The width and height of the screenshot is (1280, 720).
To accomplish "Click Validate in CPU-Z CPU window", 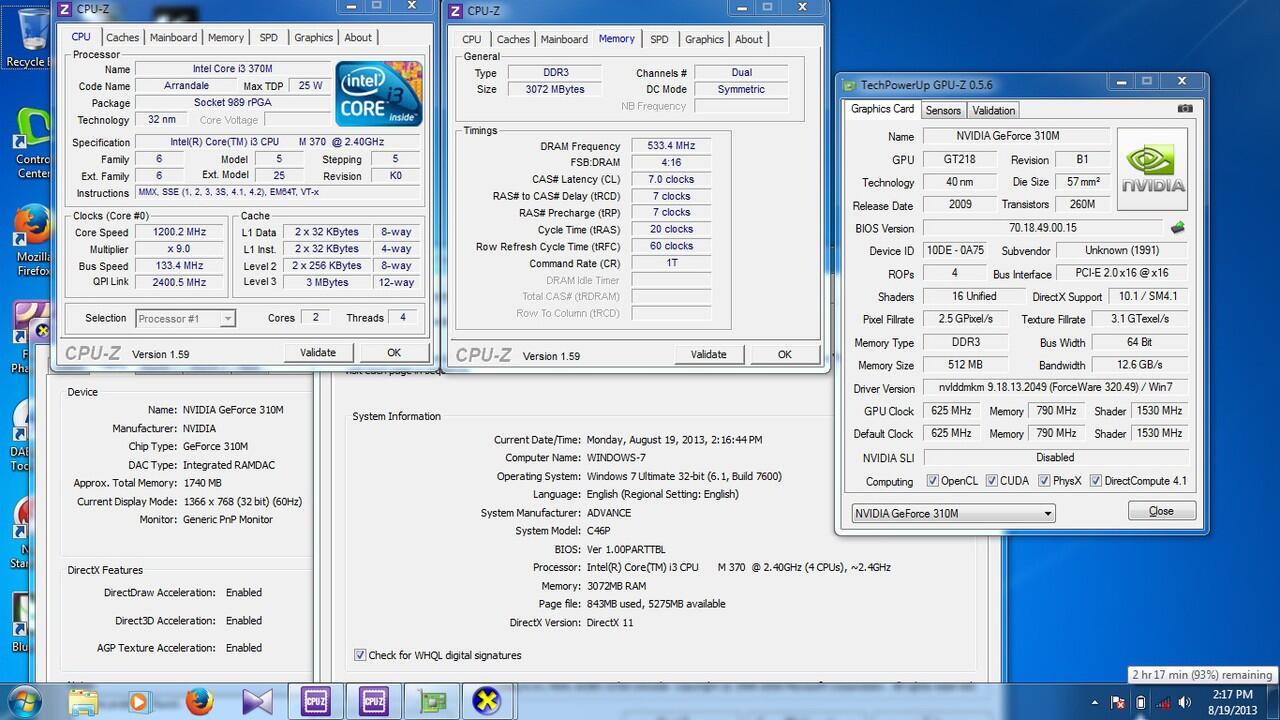I will coord(318,352).
